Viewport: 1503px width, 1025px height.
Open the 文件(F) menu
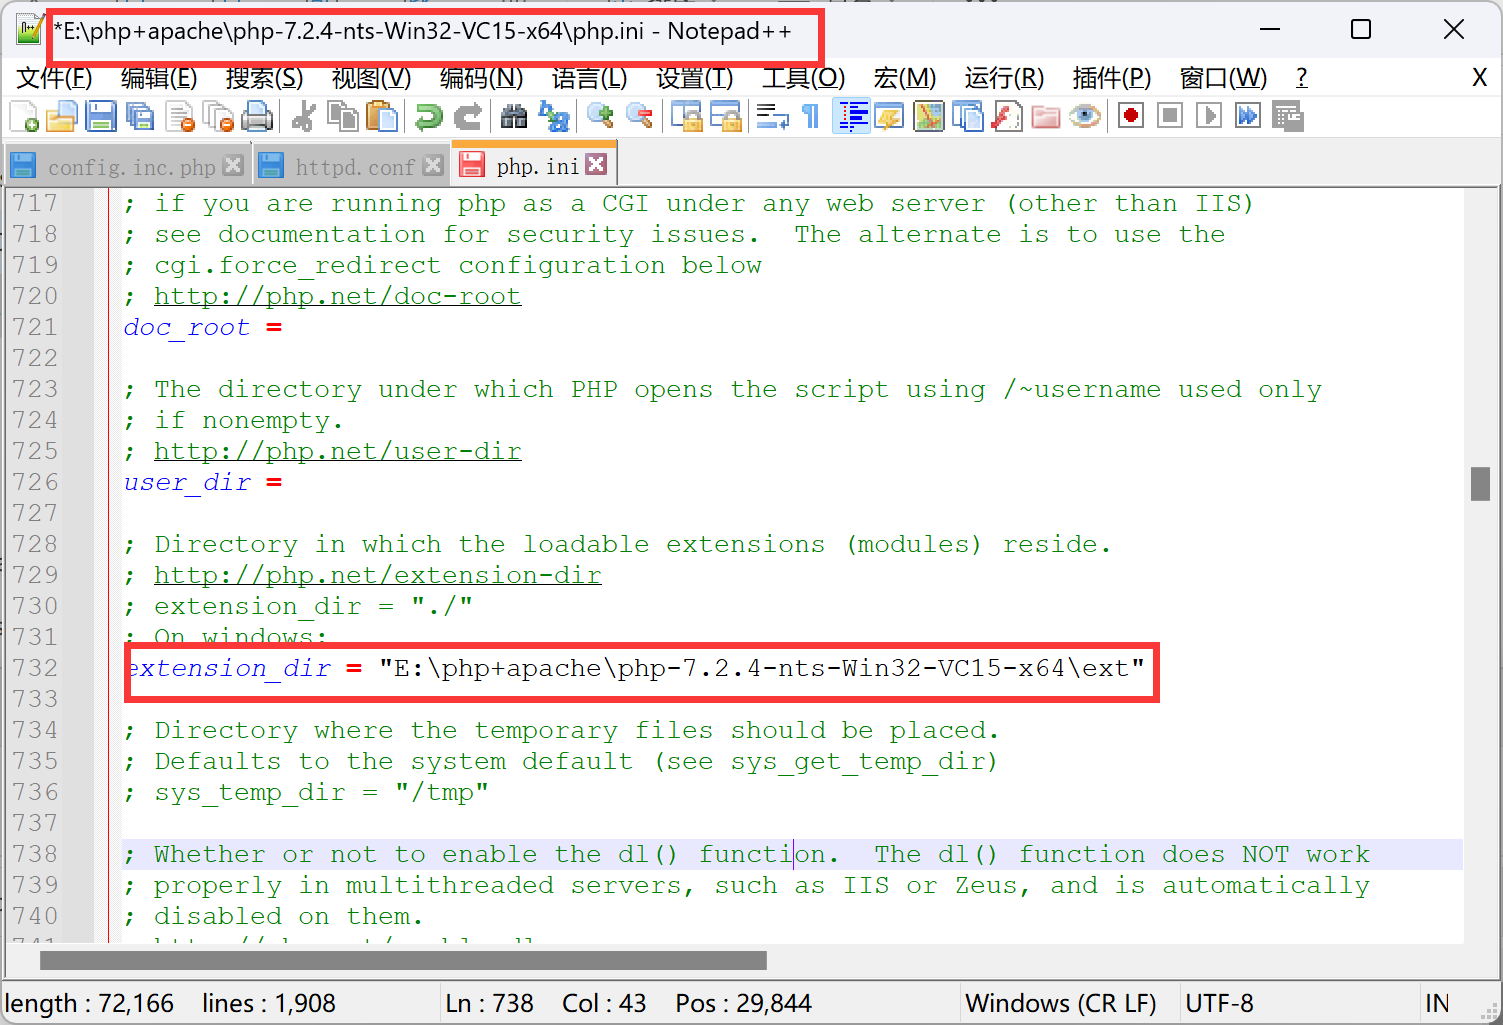[x=55, y=78]
